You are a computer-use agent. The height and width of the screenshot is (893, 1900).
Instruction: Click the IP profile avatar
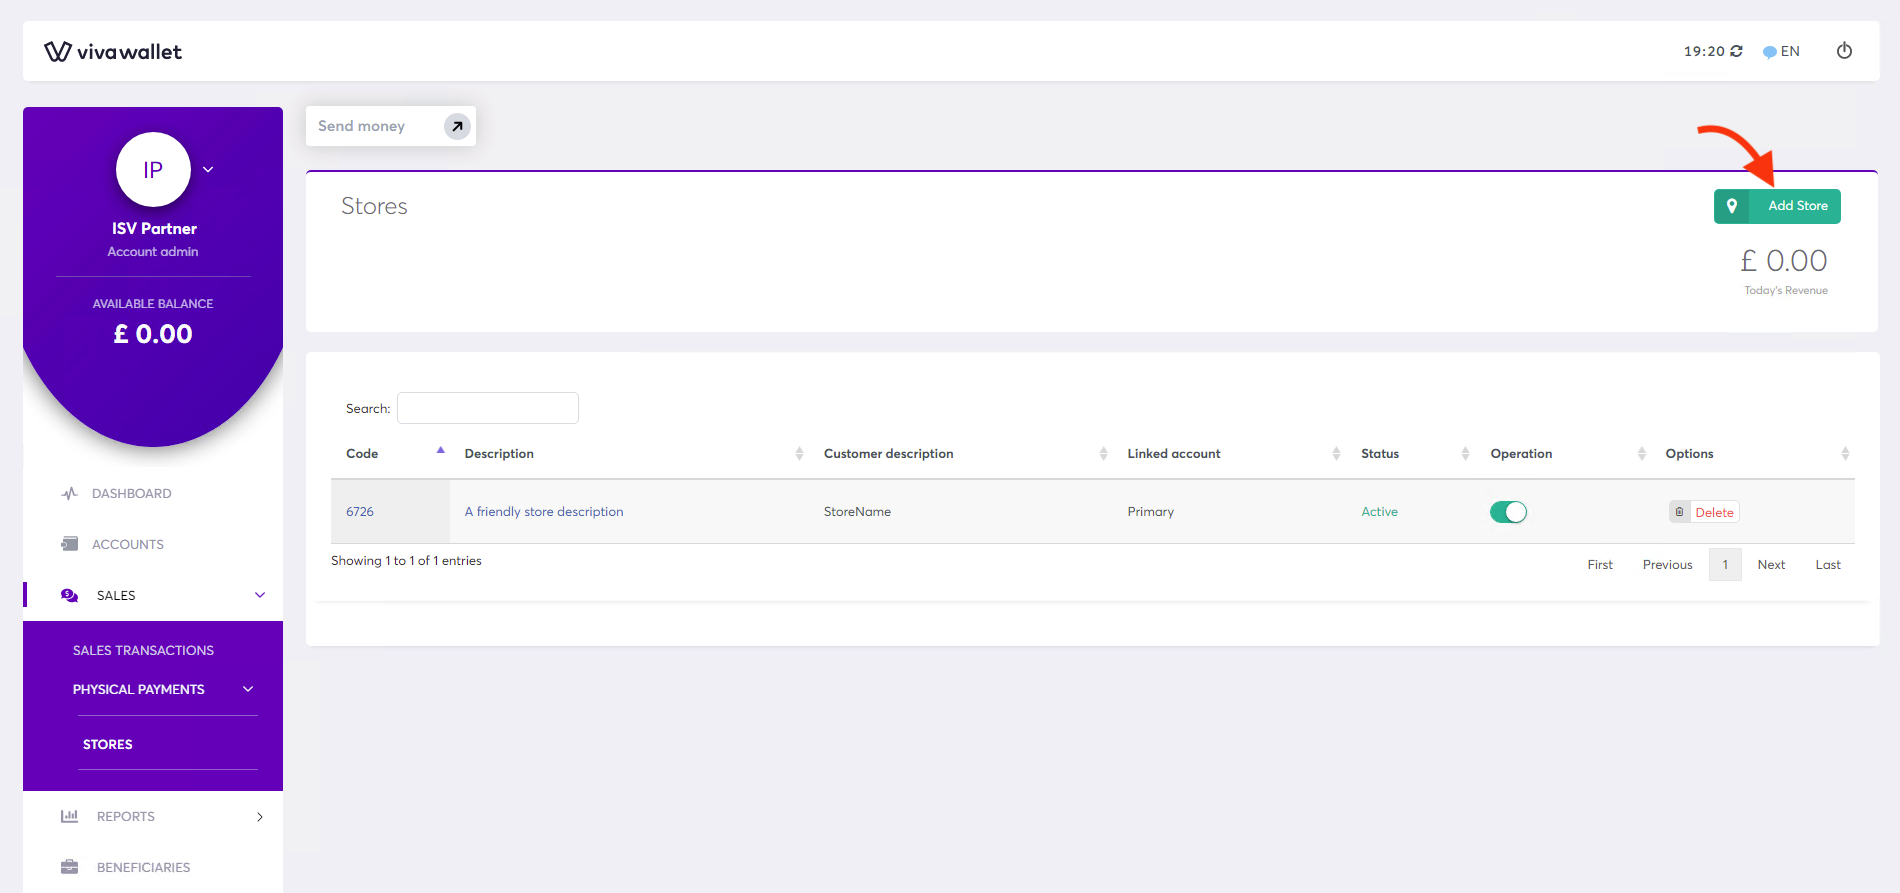click(x=153, y=169)
